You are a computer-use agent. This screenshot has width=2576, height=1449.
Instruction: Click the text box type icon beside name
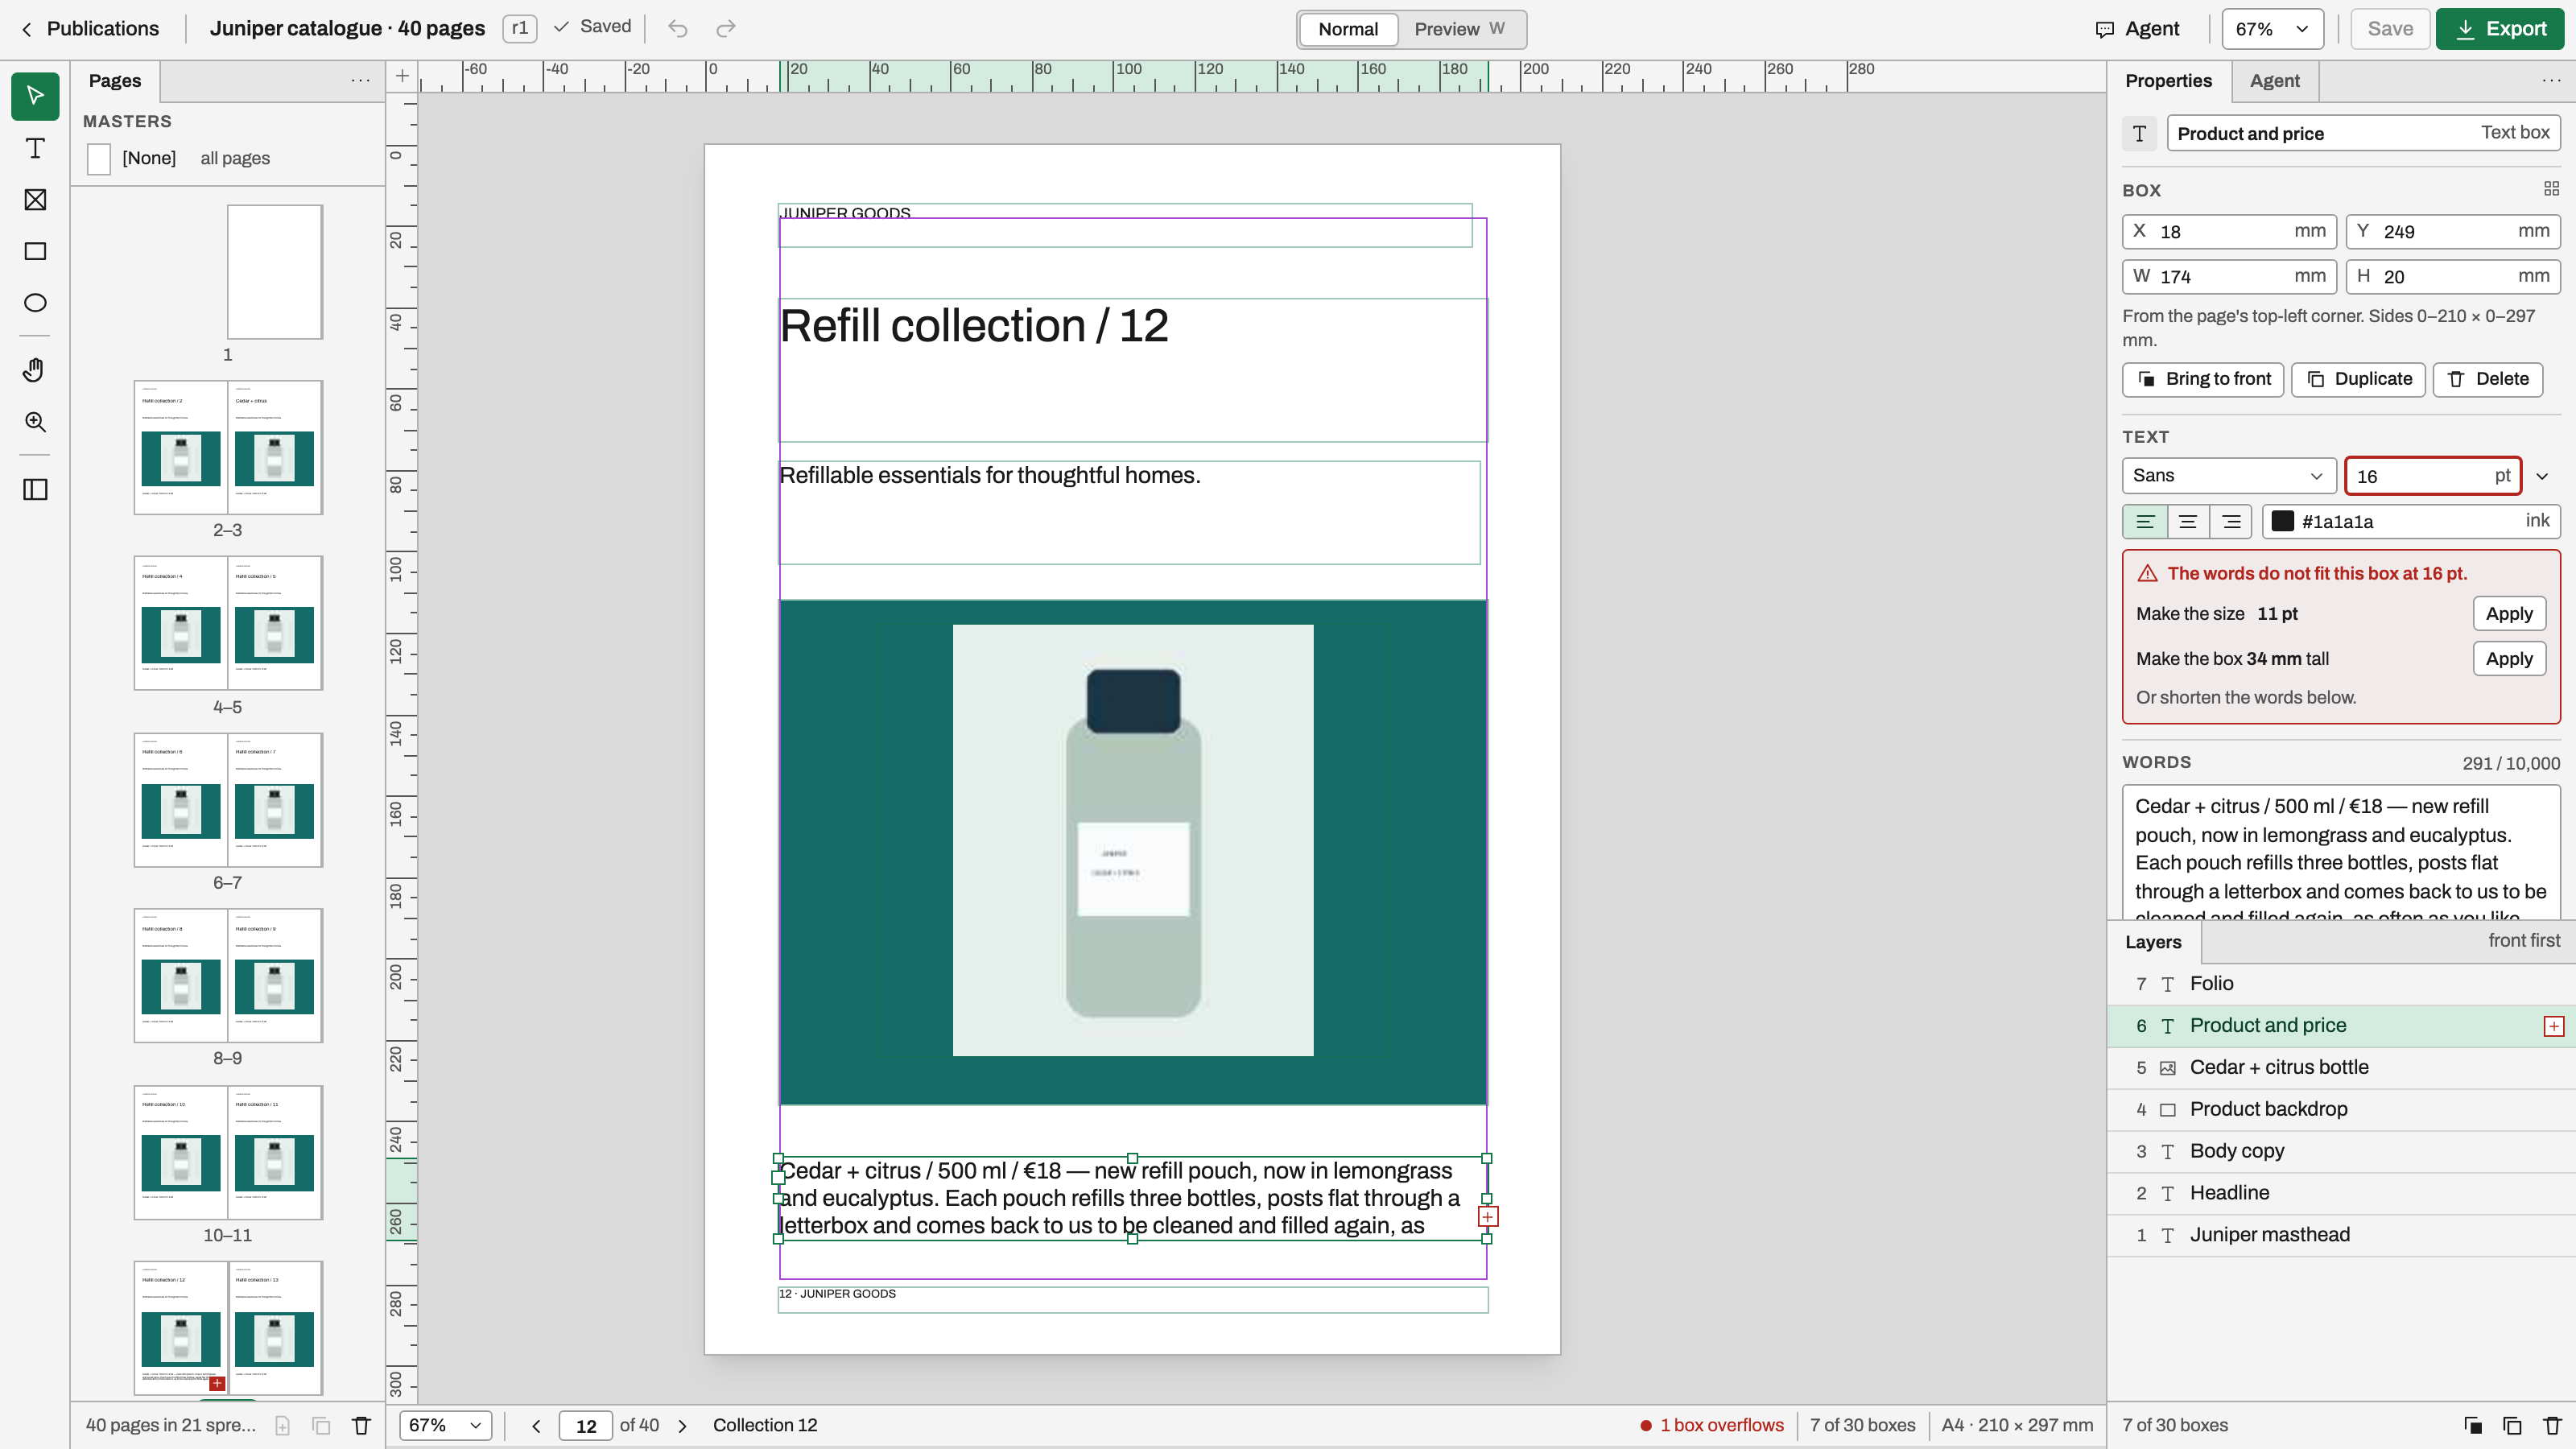2139,133
